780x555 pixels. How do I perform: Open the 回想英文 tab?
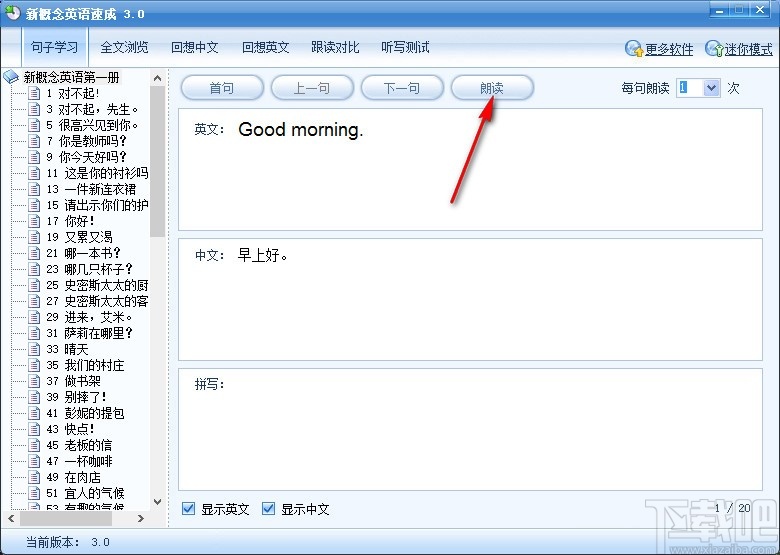pyautogui.click(x=265, y=47)
